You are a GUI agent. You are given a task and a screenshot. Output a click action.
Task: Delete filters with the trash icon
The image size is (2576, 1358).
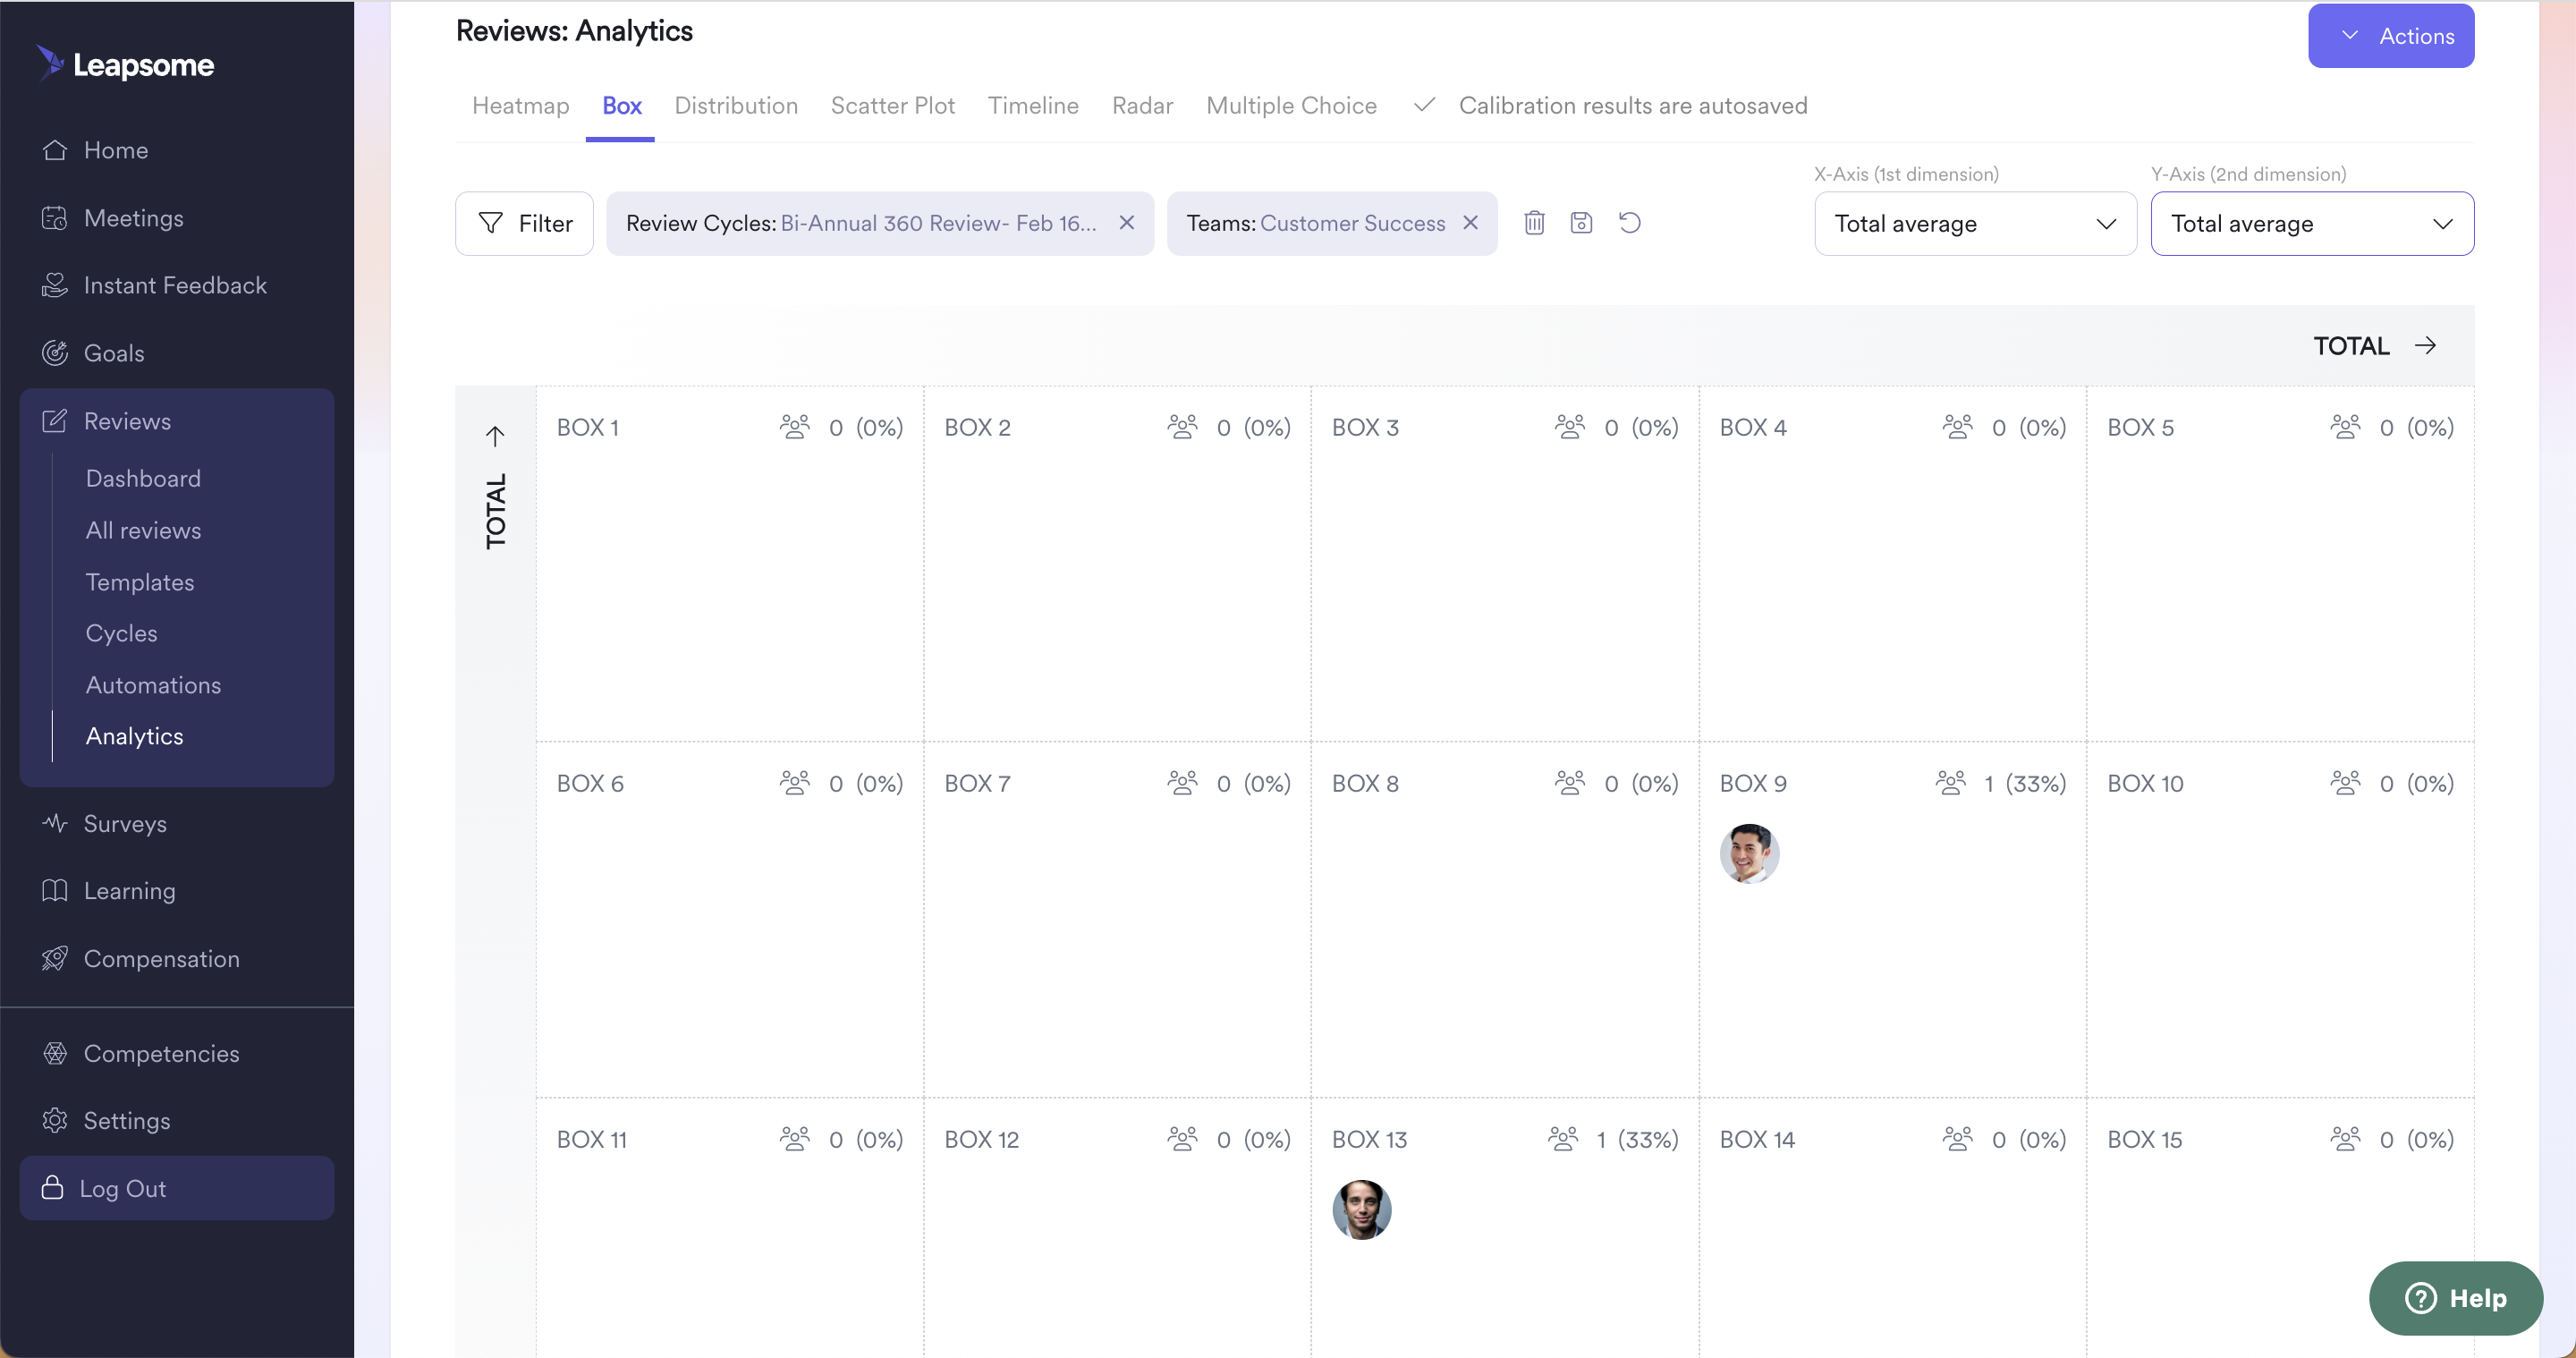(1534, 223)
